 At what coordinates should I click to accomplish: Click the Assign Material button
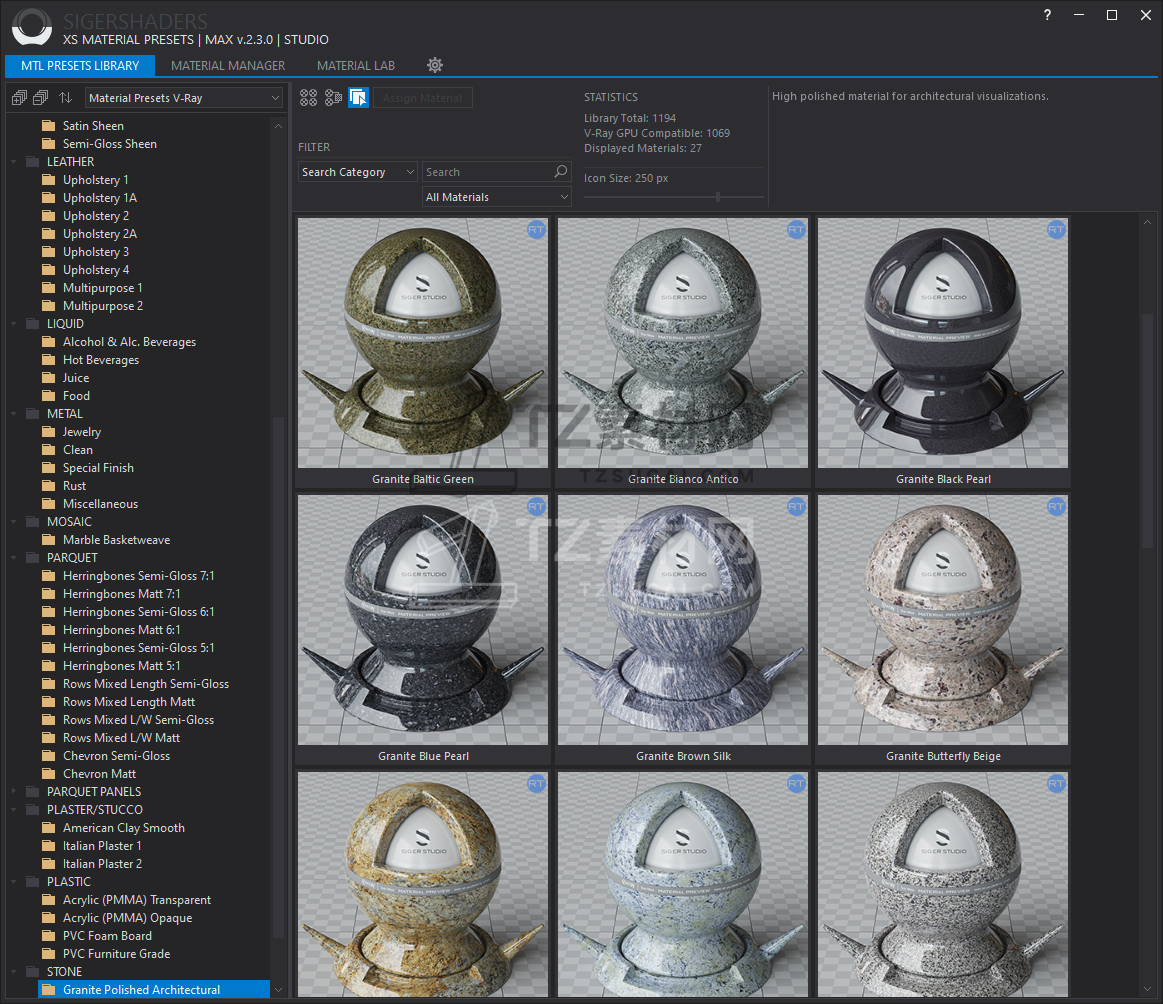point(423,98)
